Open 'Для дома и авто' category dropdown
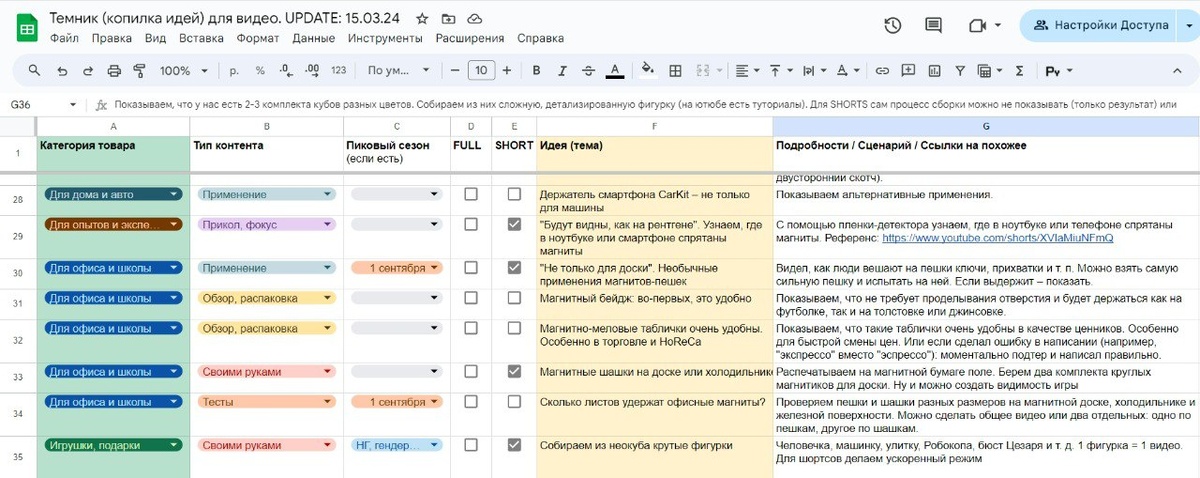This screenshot has height=478, width=1200. pyautogui.click(x=175, y=194)
